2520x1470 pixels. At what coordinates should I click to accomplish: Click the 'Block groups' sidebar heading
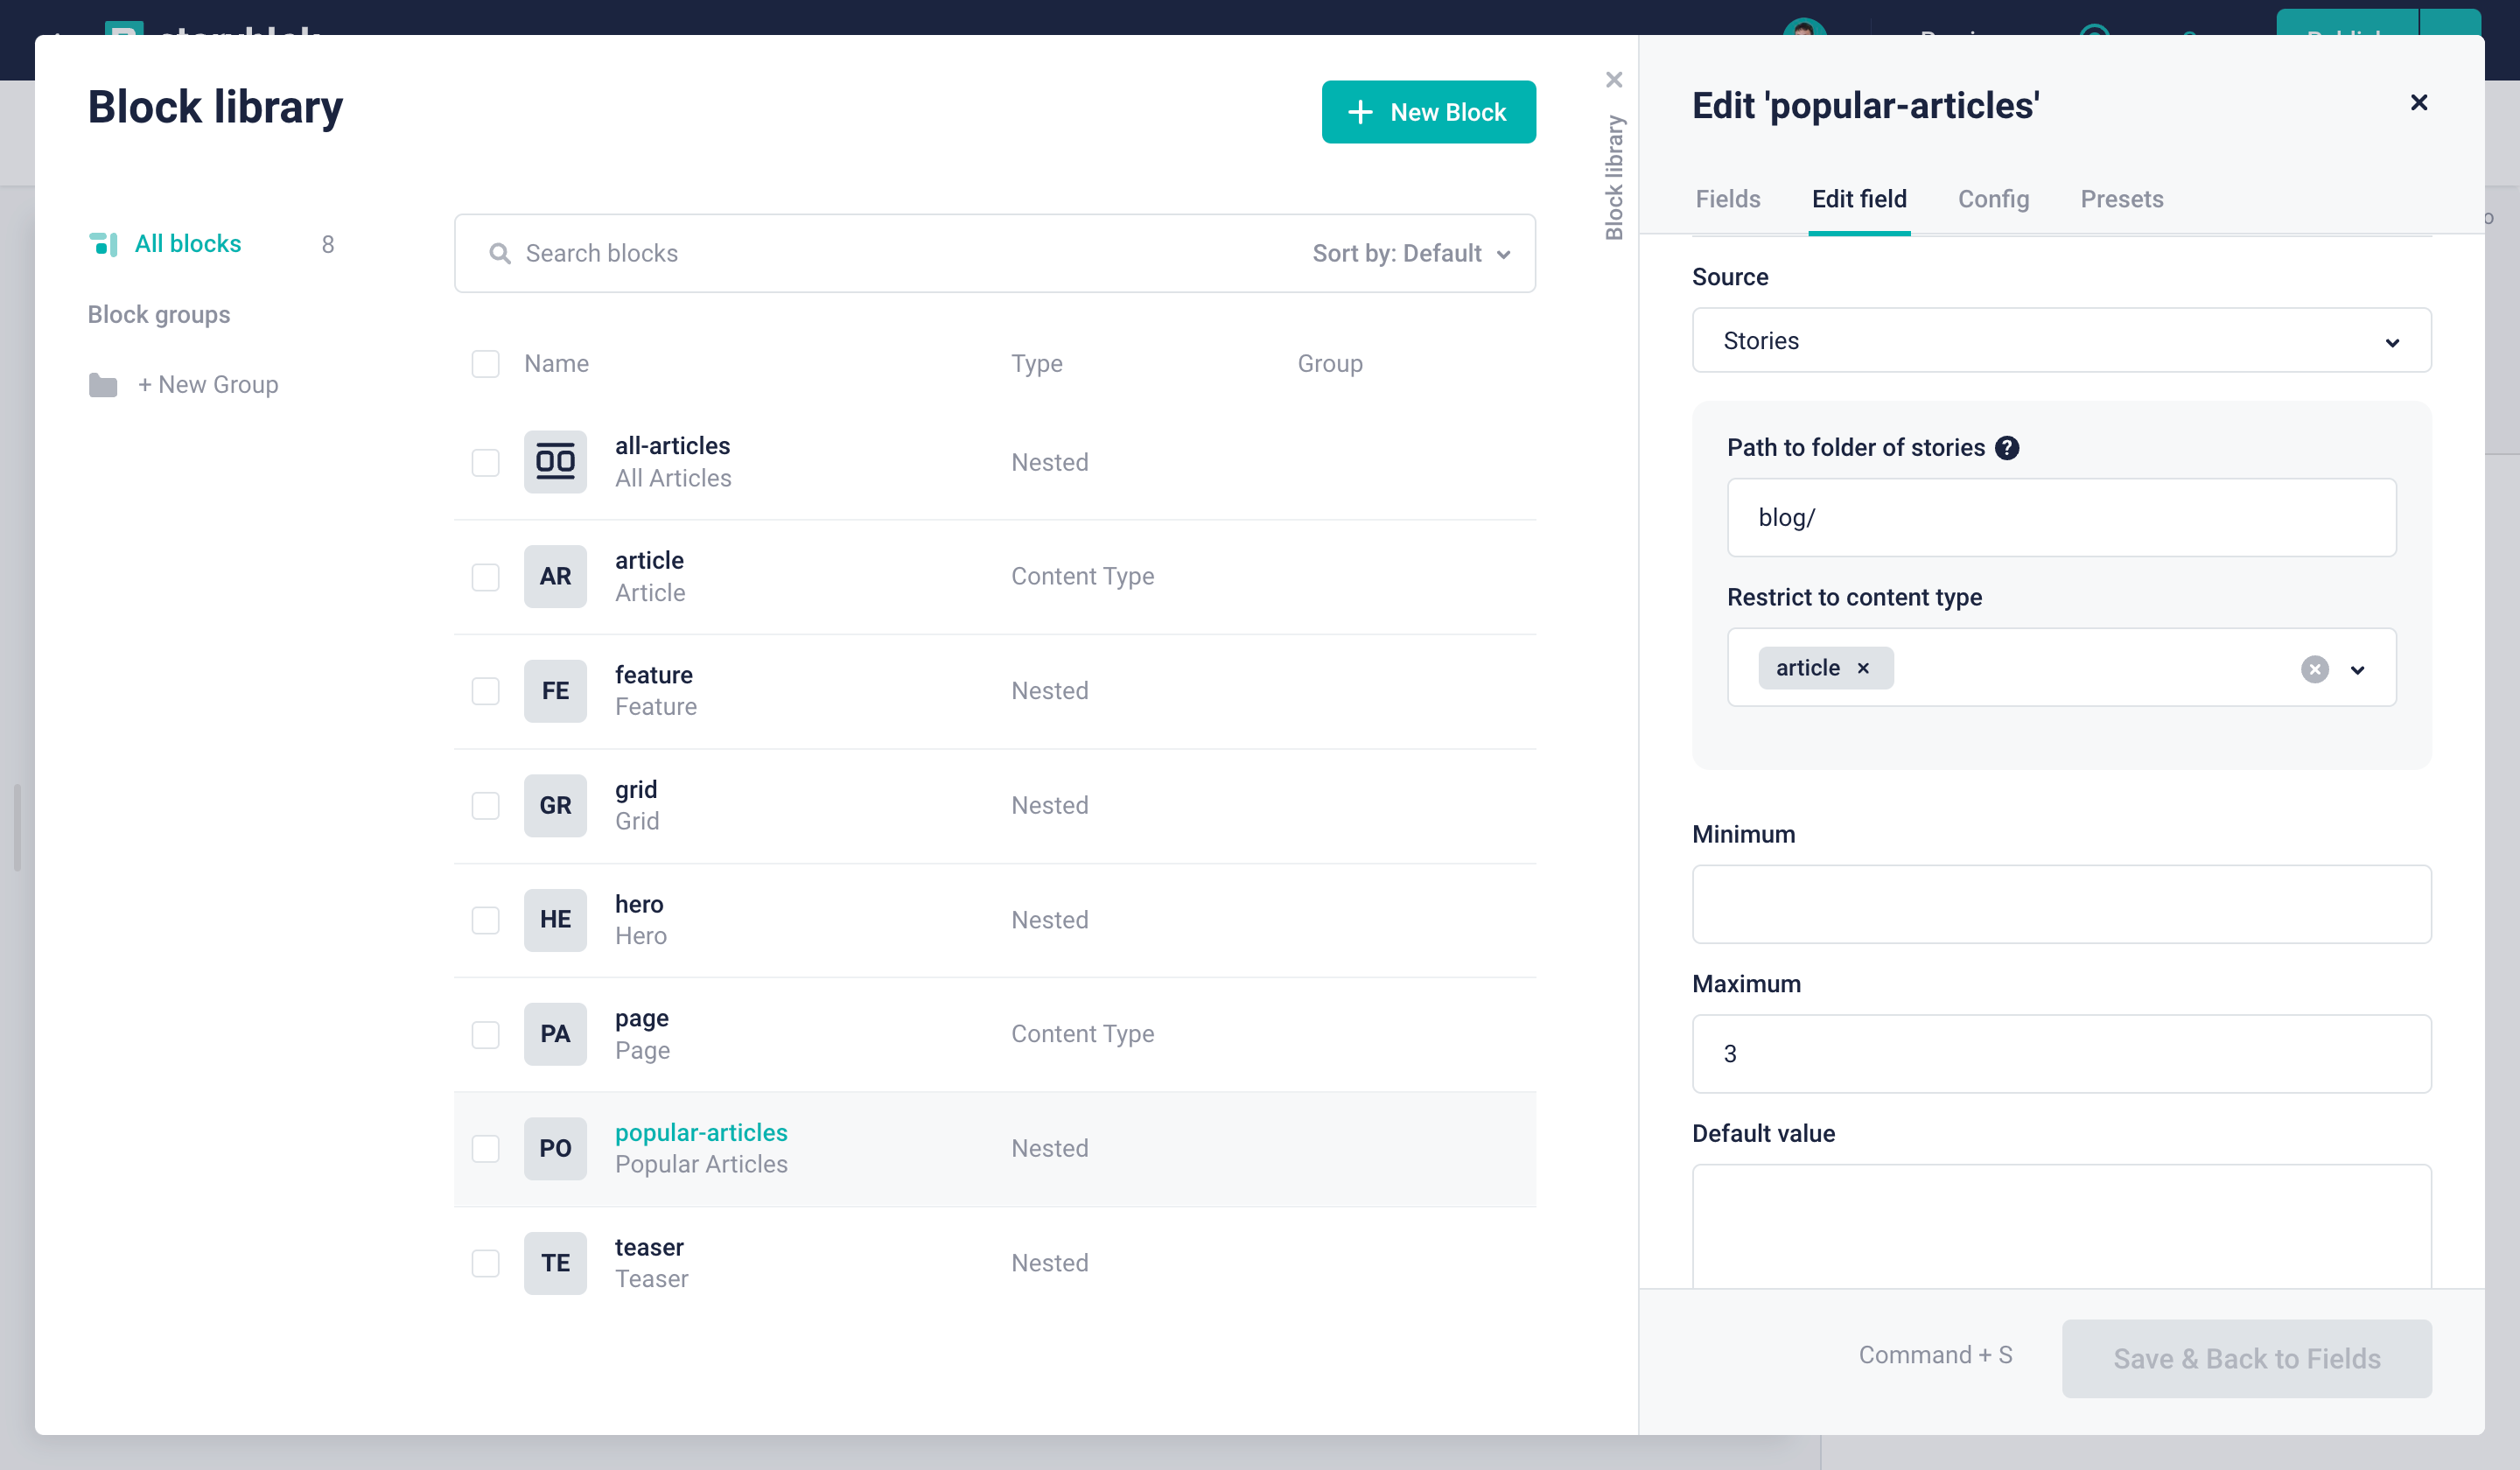click(x=159, y=315)
